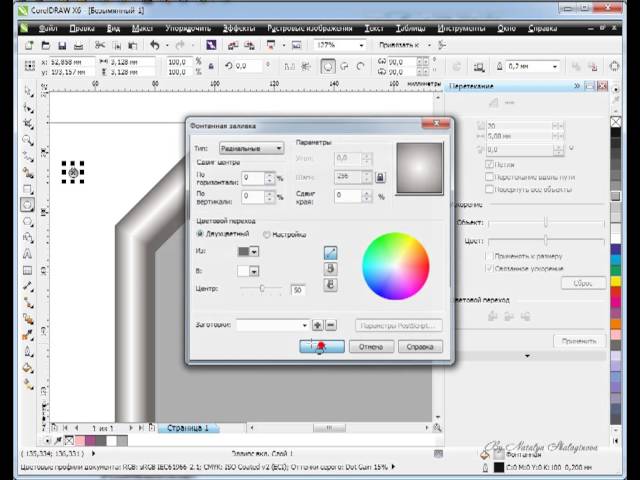Expand the Заготовки presets dropdown
Image resolution: width=640 pixels, height=480 pixels.
[274, 325]
